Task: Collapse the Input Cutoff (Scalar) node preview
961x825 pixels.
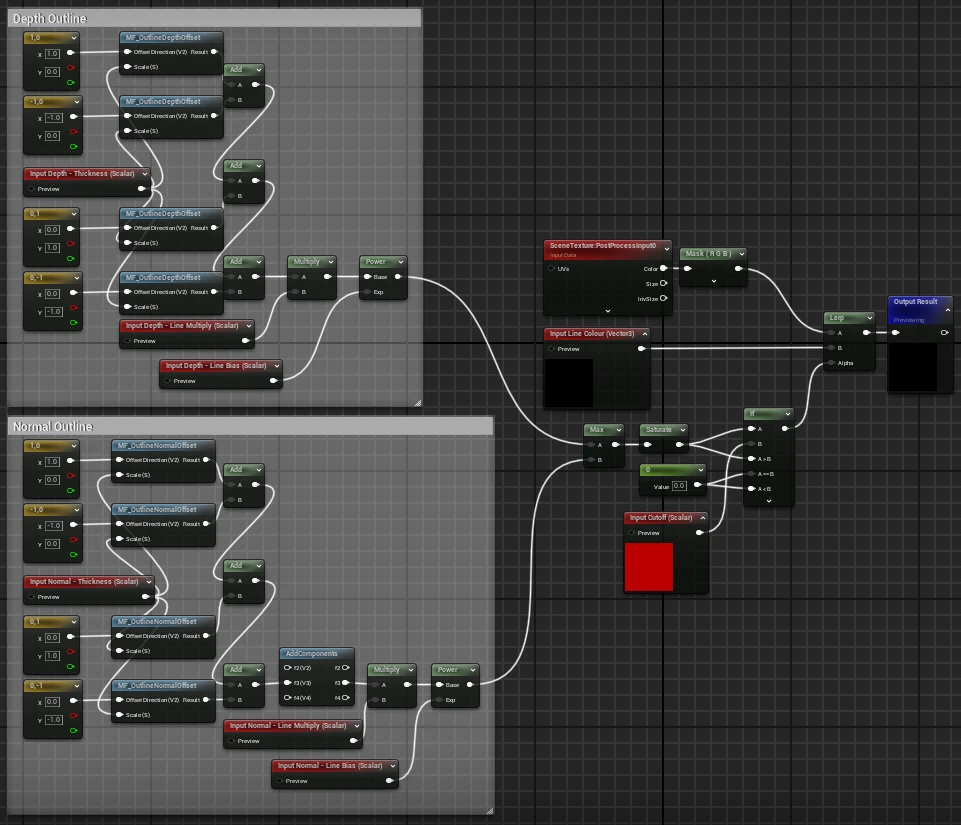Action: (702, 517)
